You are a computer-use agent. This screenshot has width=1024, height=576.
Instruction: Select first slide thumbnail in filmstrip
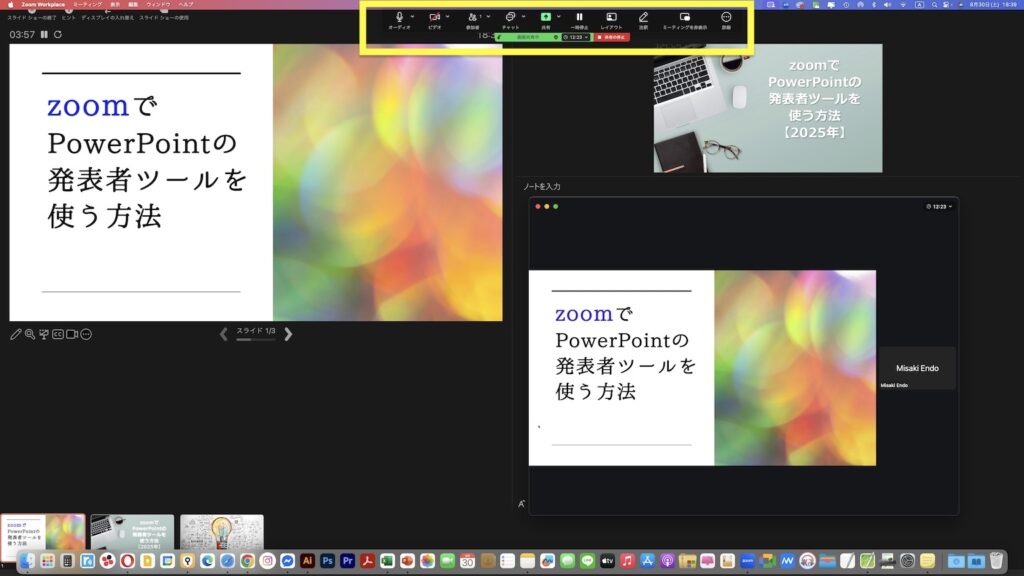click(43, 537)
